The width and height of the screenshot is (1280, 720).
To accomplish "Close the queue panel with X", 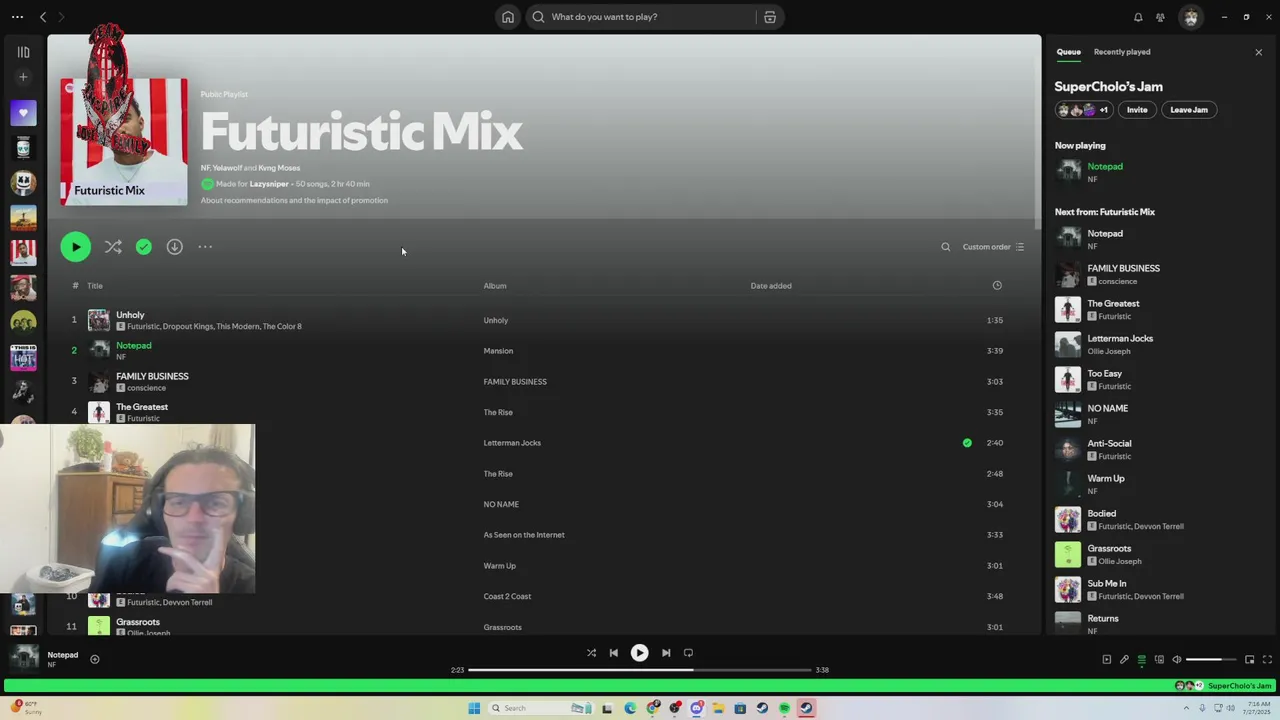I will click(1259, 52).
